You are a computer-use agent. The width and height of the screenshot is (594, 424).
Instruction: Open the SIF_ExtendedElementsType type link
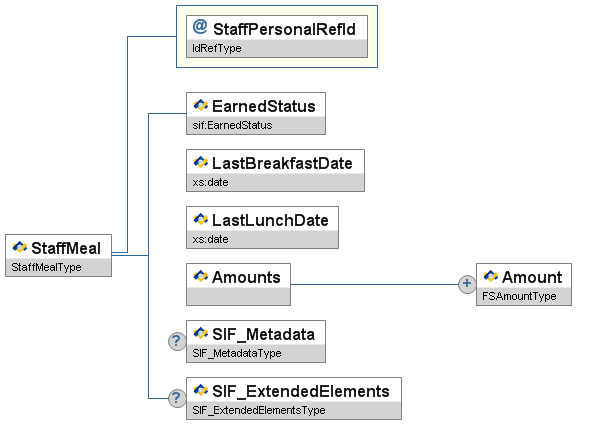pos(259,410)
